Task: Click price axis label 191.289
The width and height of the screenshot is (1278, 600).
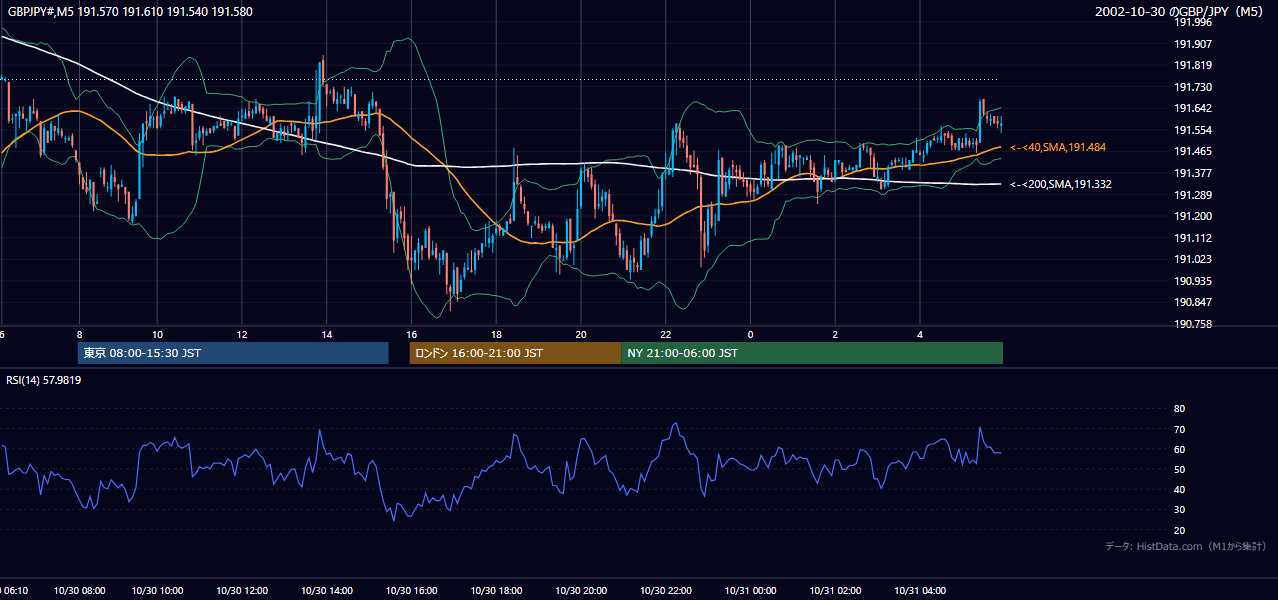Action: click(x=1192, y=195)
